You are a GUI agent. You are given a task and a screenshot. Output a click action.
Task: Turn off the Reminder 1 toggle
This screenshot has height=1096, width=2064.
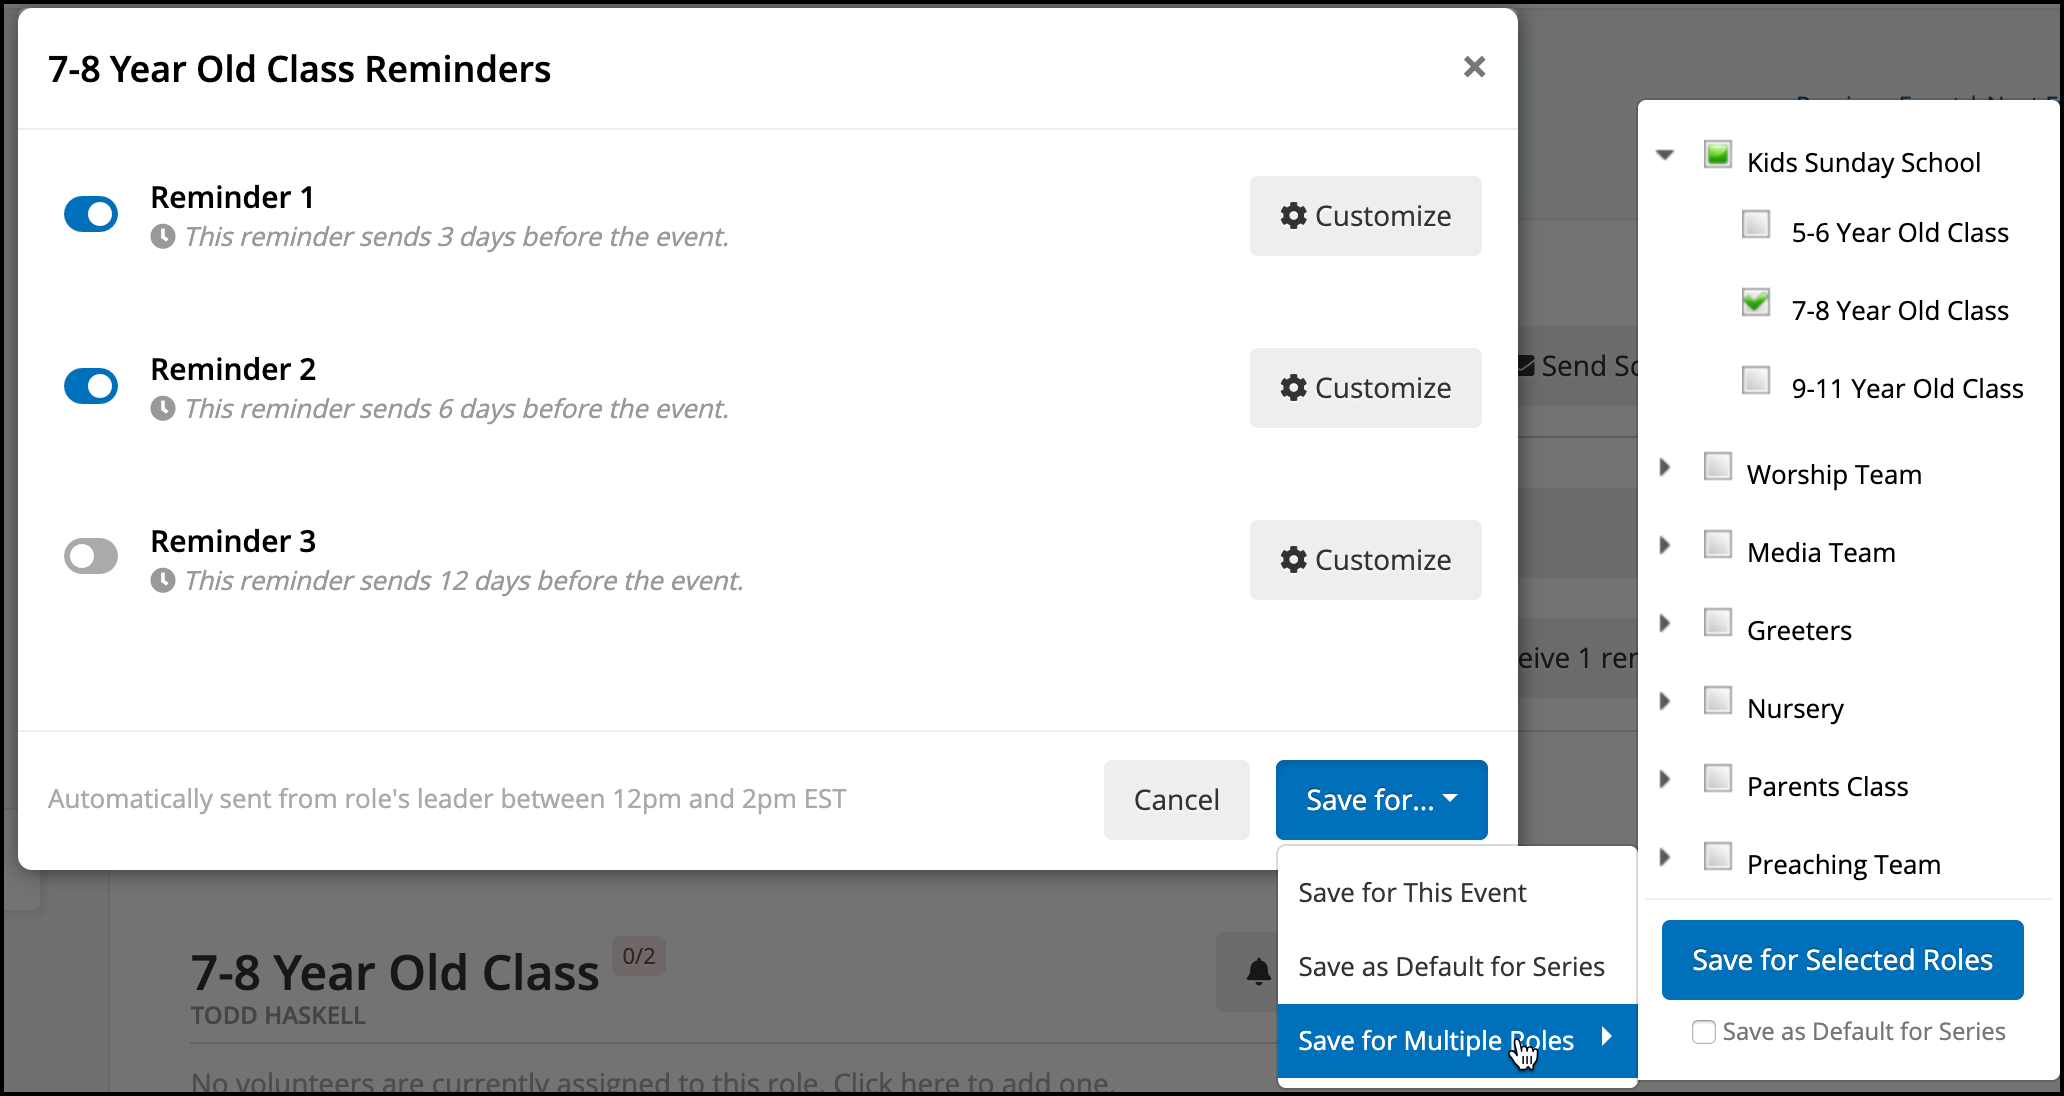point(91,214)
